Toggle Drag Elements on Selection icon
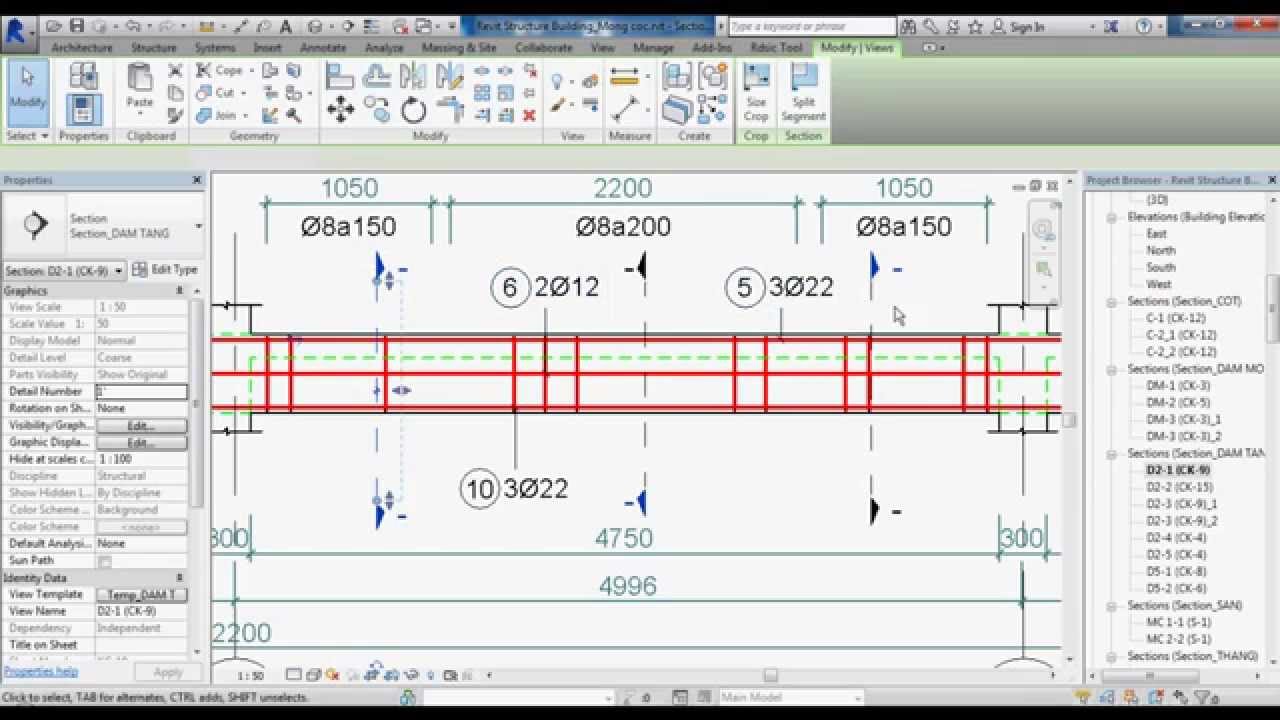Screen dimensions: 1280x720 (x=1181, y=698)
